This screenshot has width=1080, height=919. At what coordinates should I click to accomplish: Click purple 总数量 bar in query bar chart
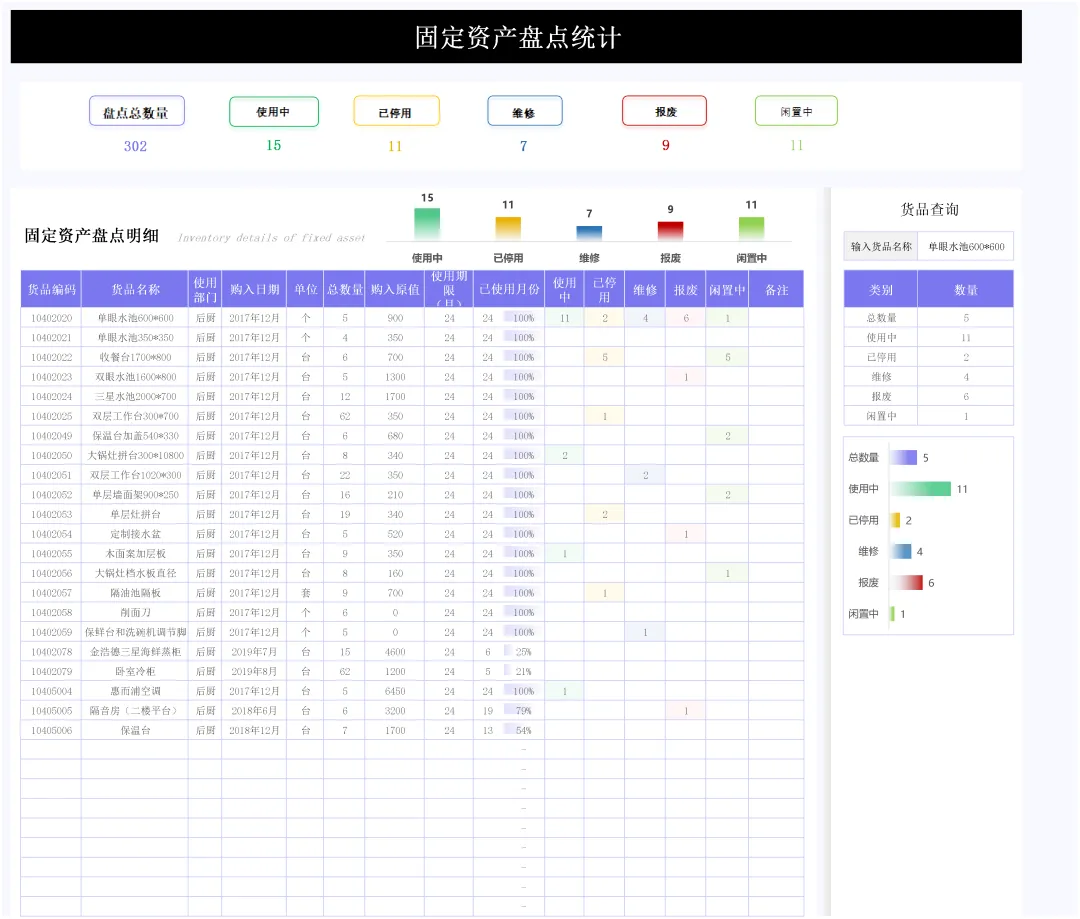904,457
